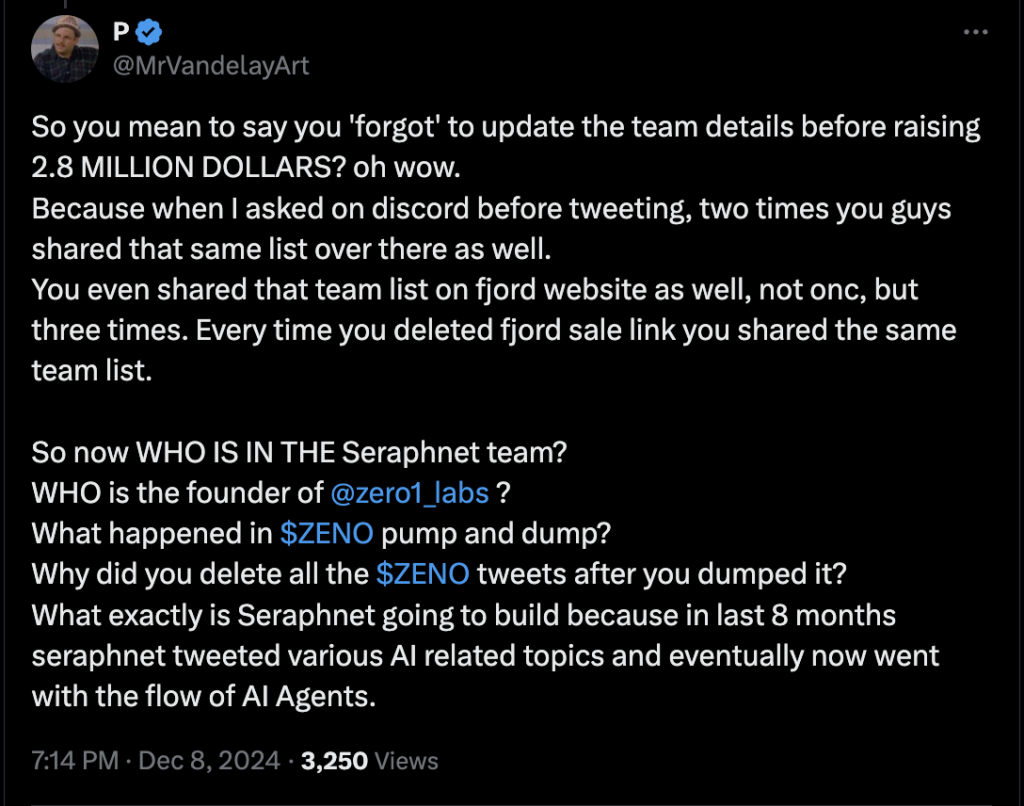Image resolution: width=1024 pixels, height=806 pixels.
Task: View the 3,250 Views count details
Action: coord(370,761)
